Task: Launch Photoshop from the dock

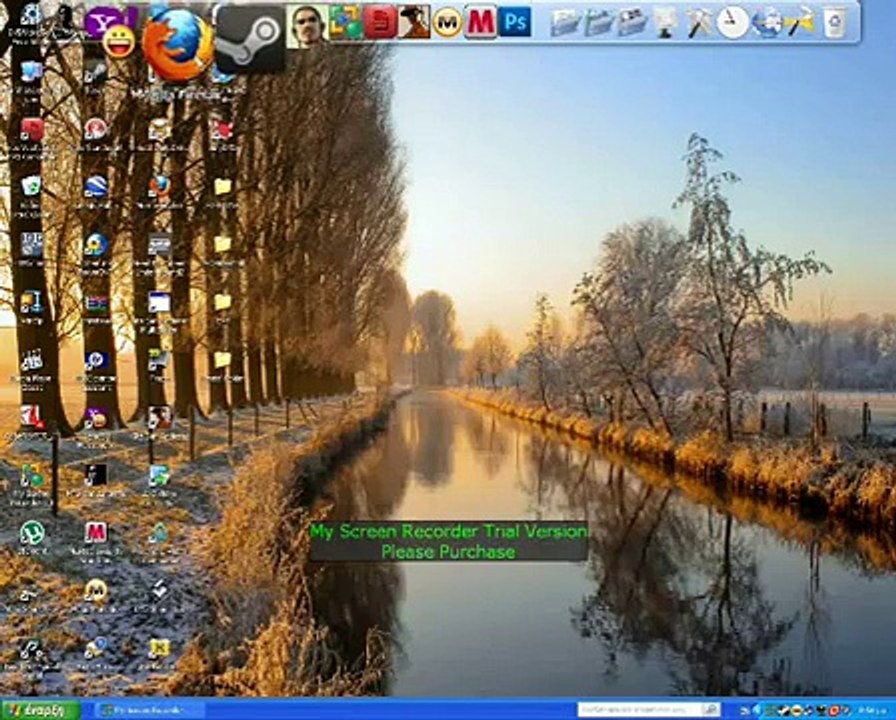Action: [515, 22]
